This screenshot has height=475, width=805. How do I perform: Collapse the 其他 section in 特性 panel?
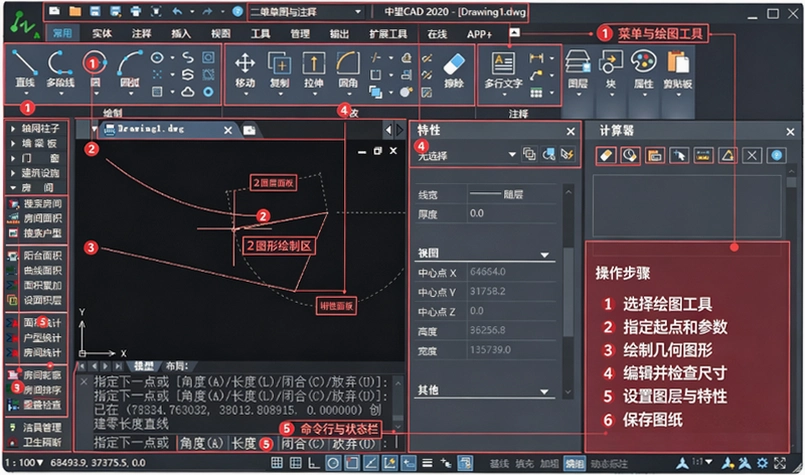[544, 392]
